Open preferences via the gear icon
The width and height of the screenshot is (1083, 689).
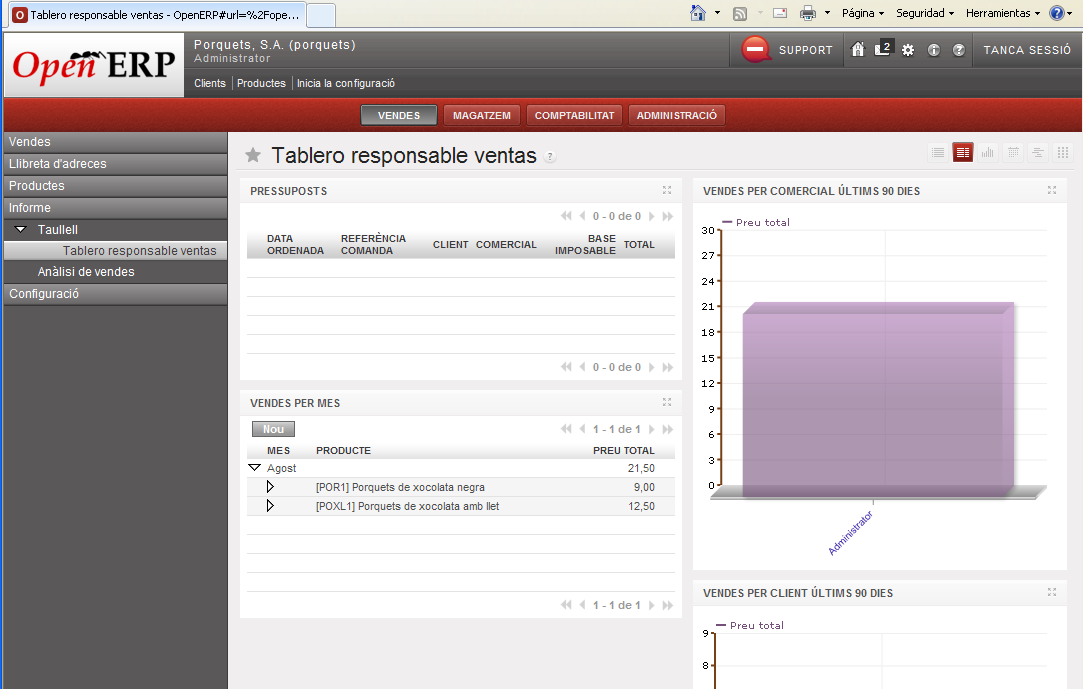click(908, 50)
